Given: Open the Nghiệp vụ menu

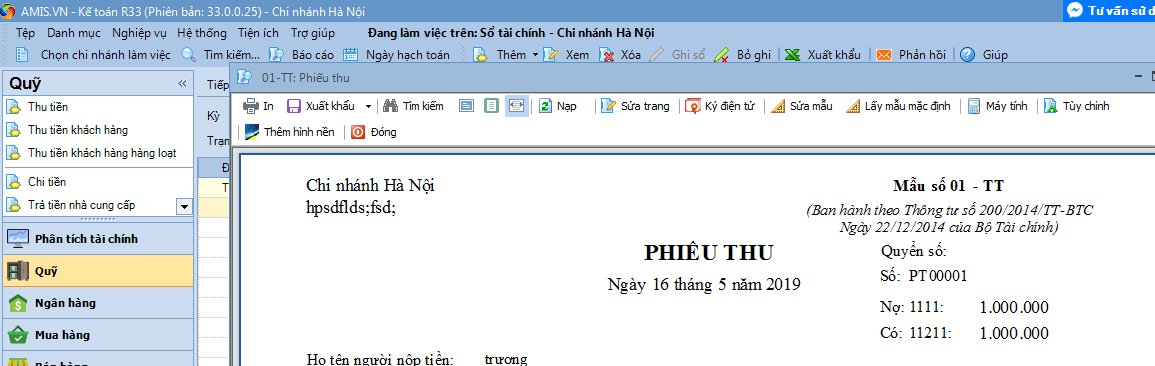Looking at the screenshot, I should click(x=139, y=33).
